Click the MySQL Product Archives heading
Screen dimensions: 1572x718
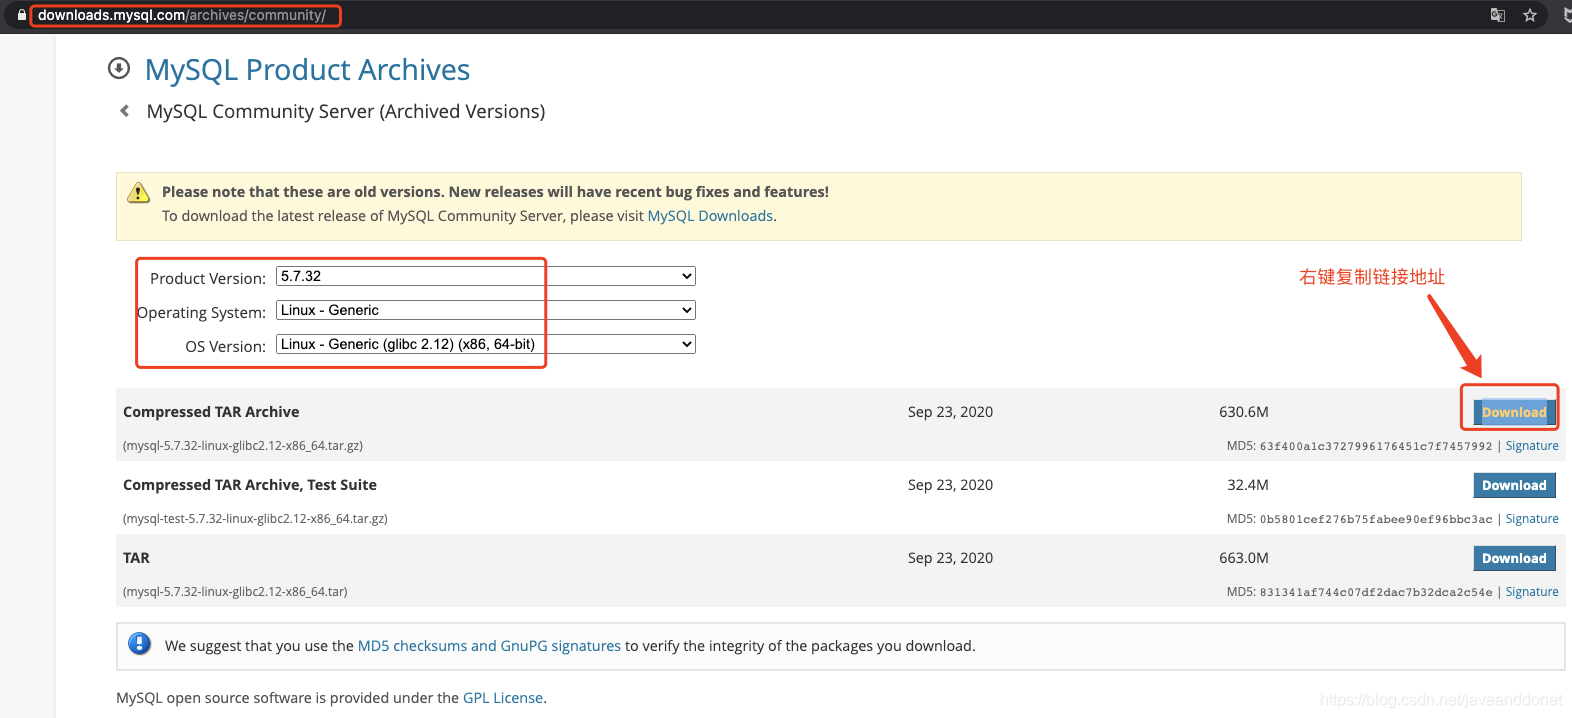click(x=307, y=70)
